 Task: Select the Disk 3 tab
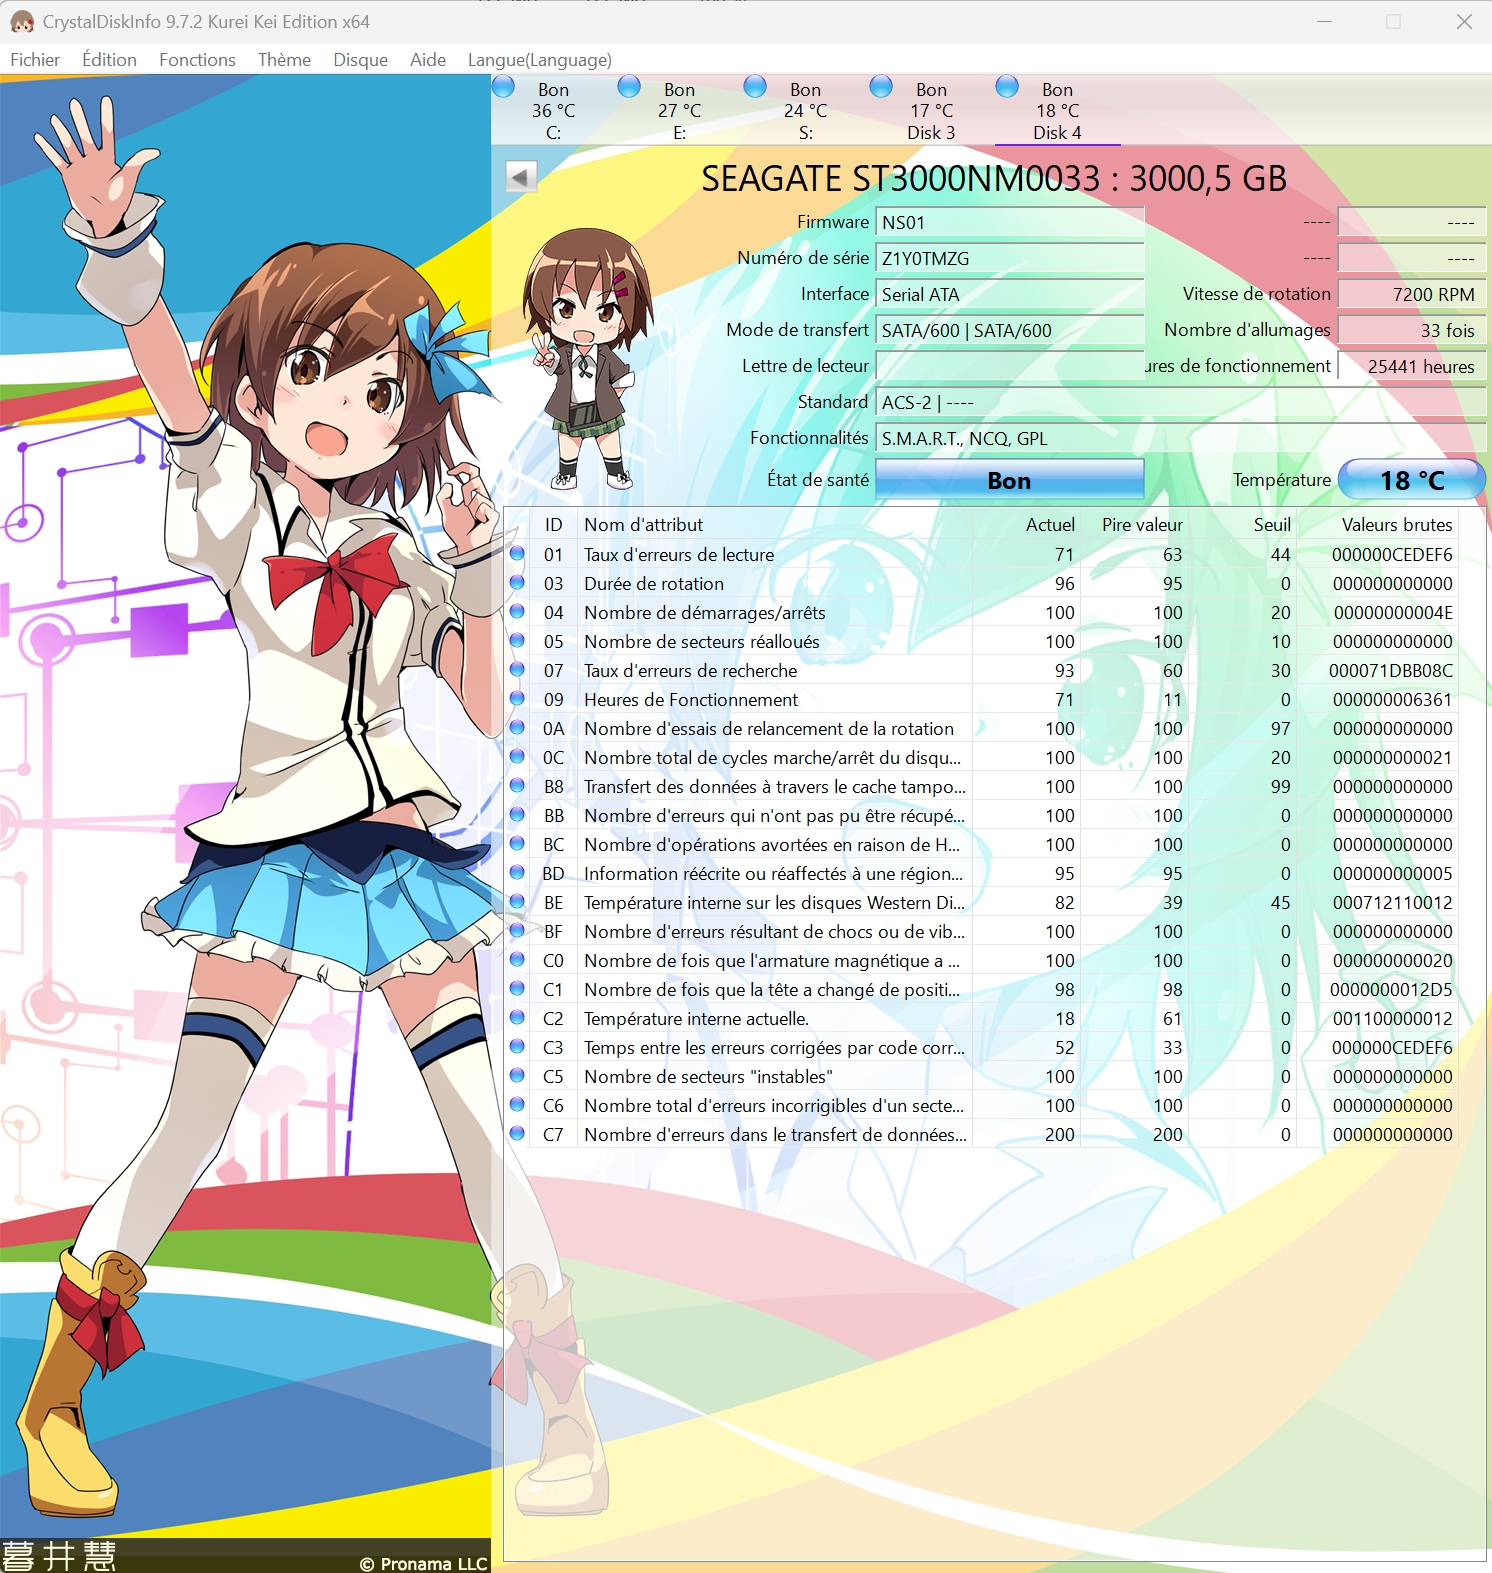click(x=931, y=110)
